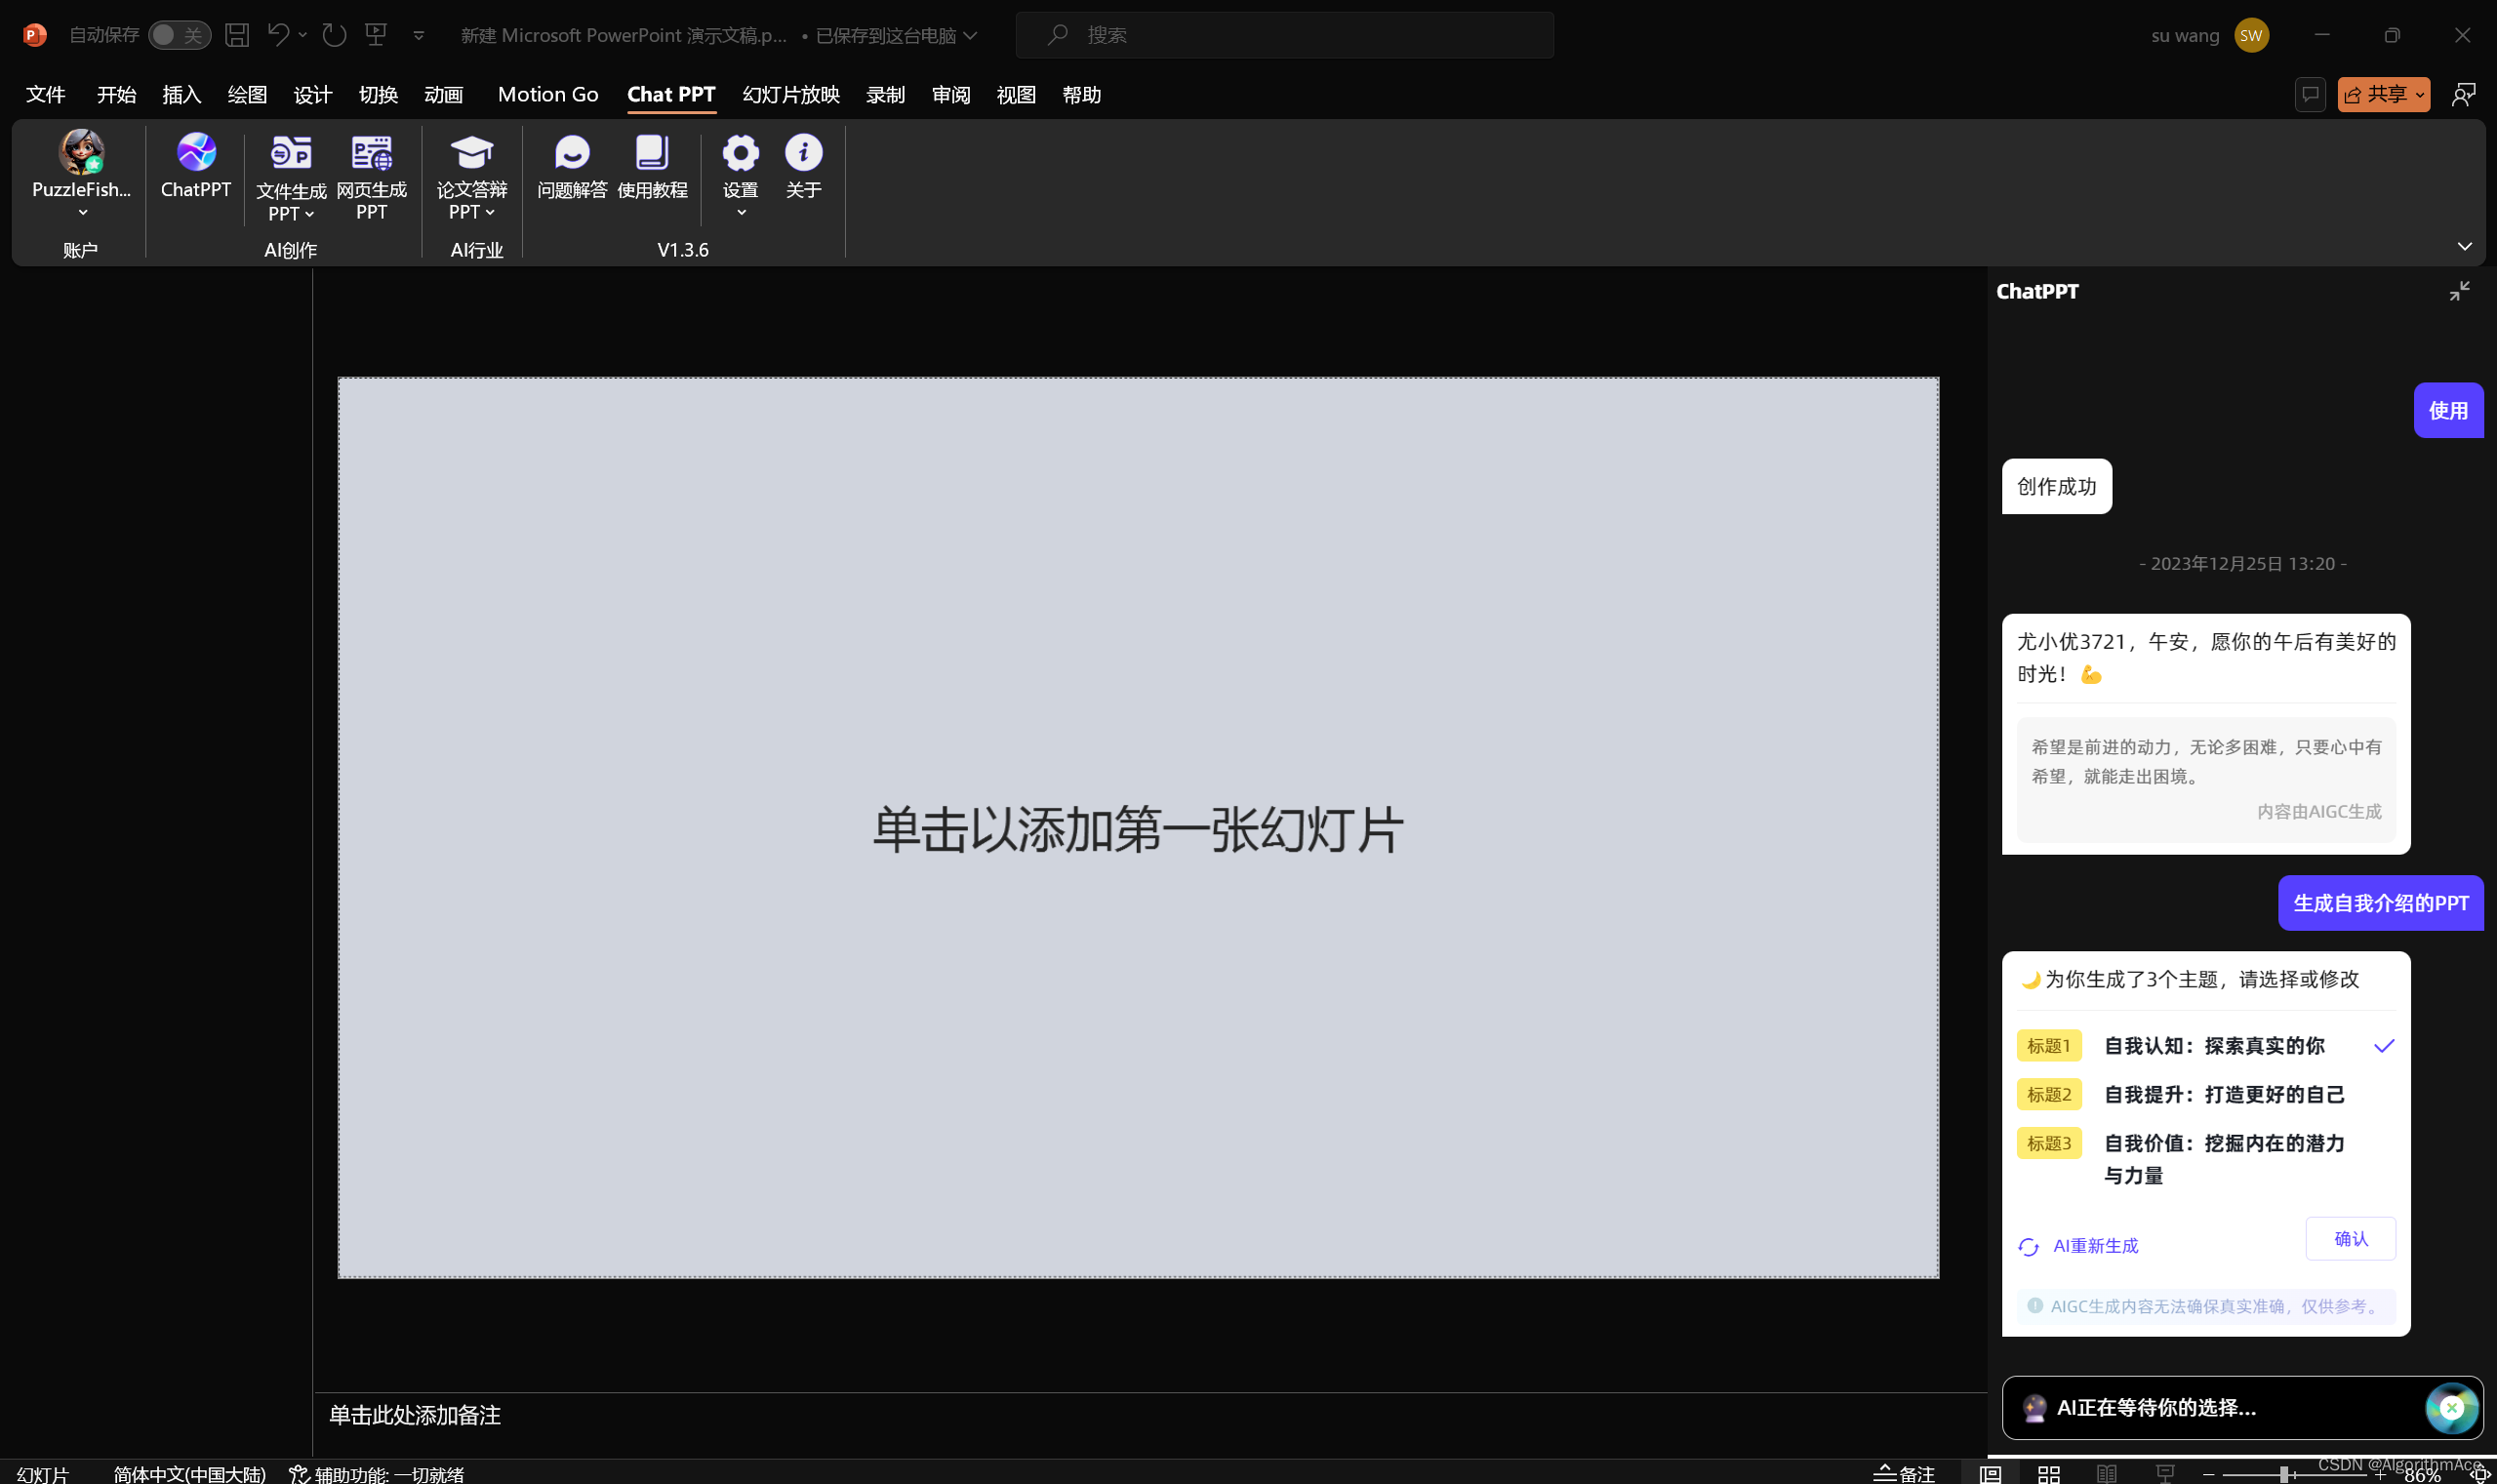The height and width of the screenshot is (1484, 2497).
Task: Click the 搜索 search box
Action: tap(1284, 35)
